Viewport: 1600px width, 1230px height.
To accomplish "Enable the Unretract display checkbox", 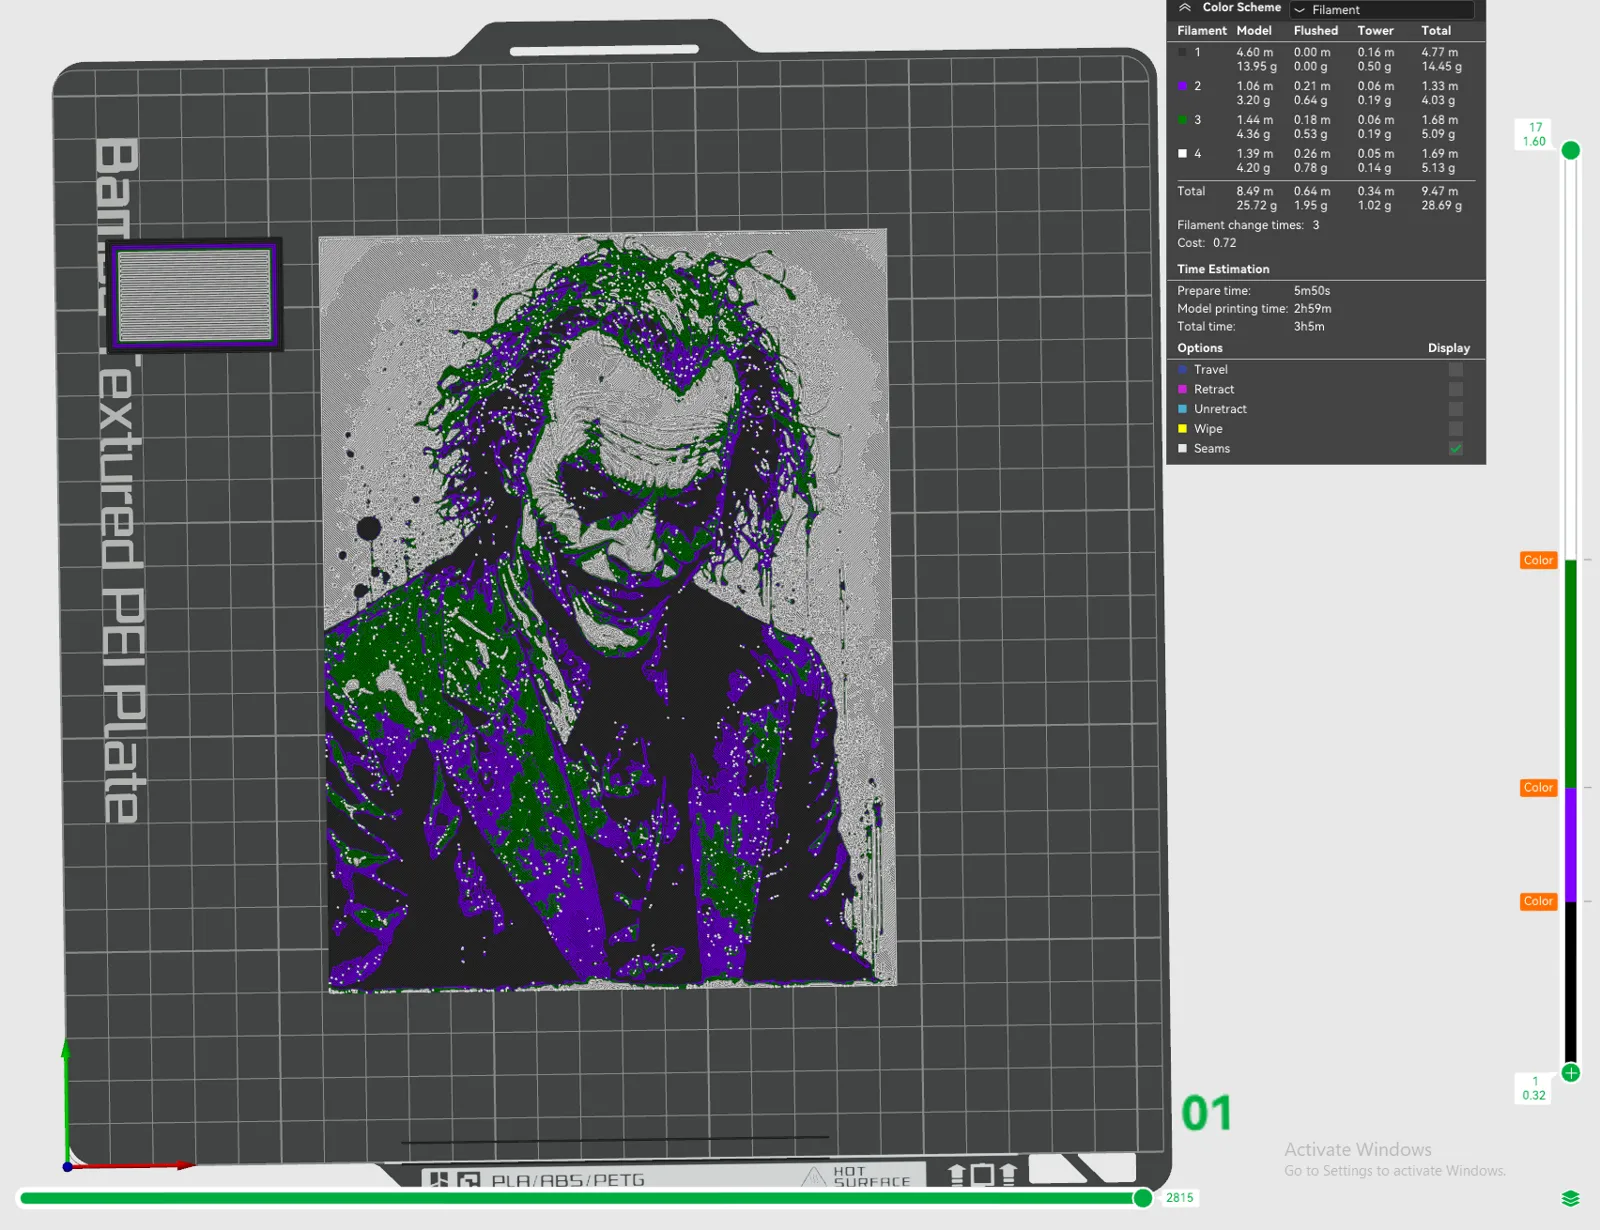I will coord(1456,409).
